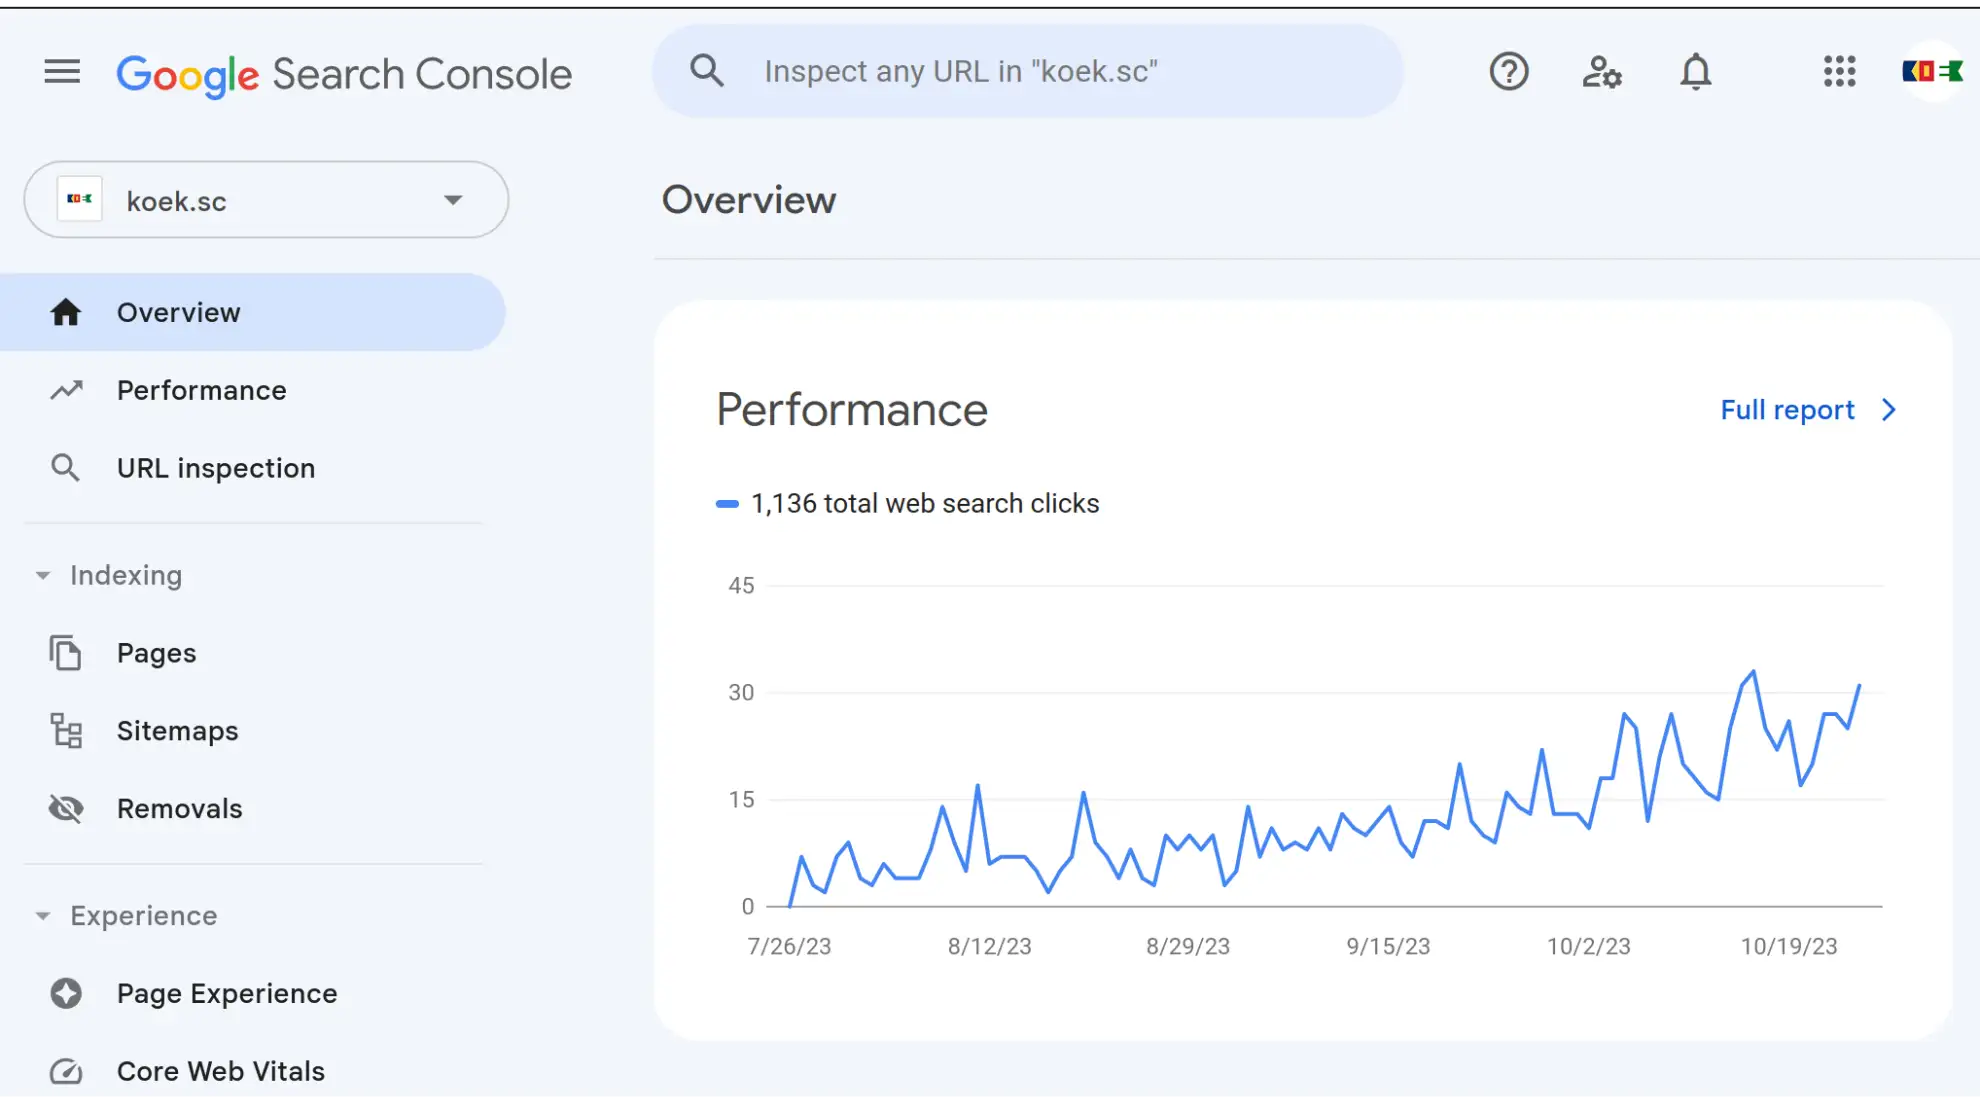Open the Google apps grid menu

coord(1840,71)
